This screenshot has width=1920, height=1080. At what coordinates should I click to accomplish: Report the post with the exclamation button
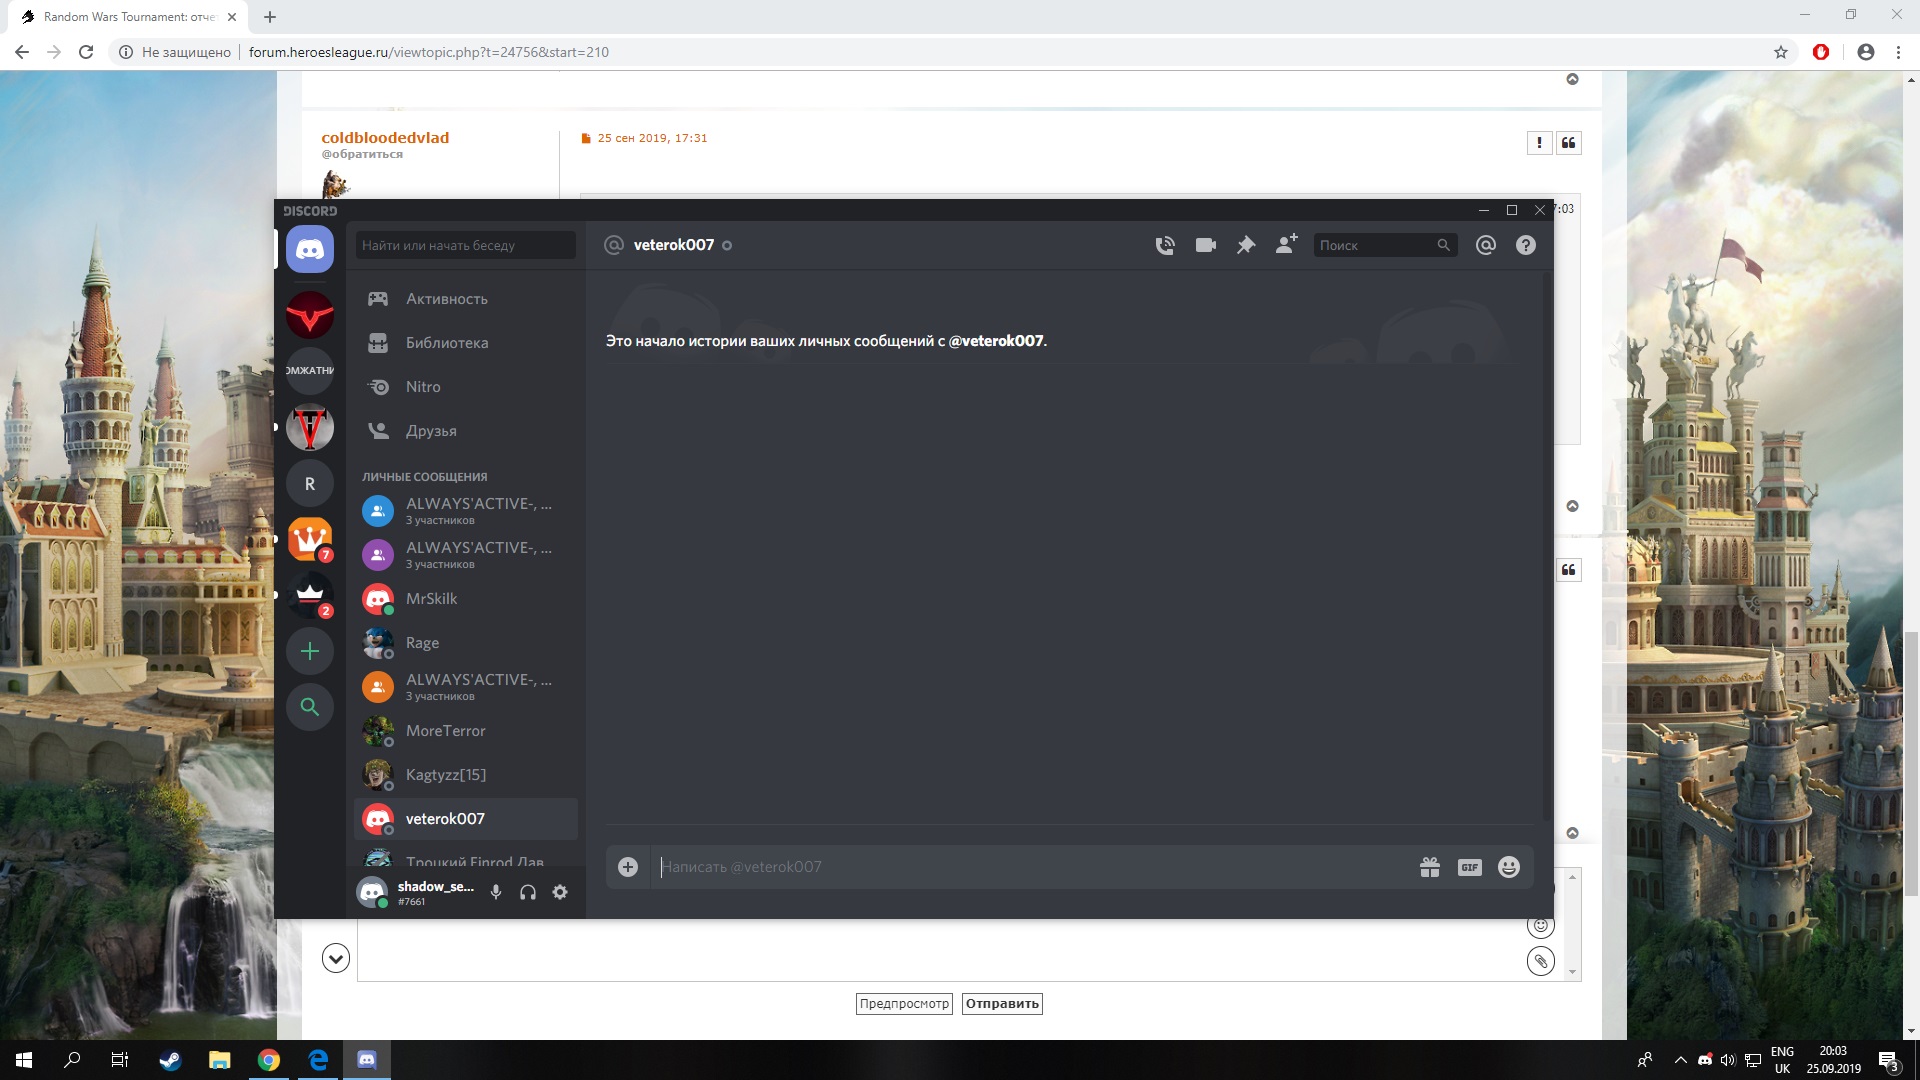coord(1539,143)
